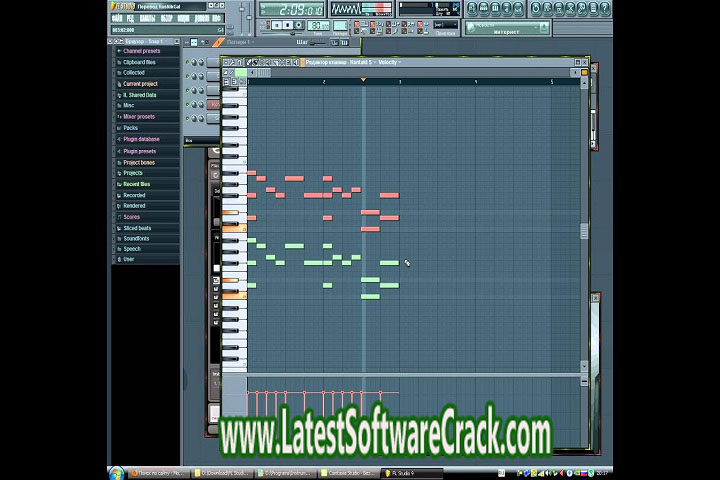Select the Sliced beats browser entry
The width and height of the screenshot is (720, 480).
click(146, 228)
